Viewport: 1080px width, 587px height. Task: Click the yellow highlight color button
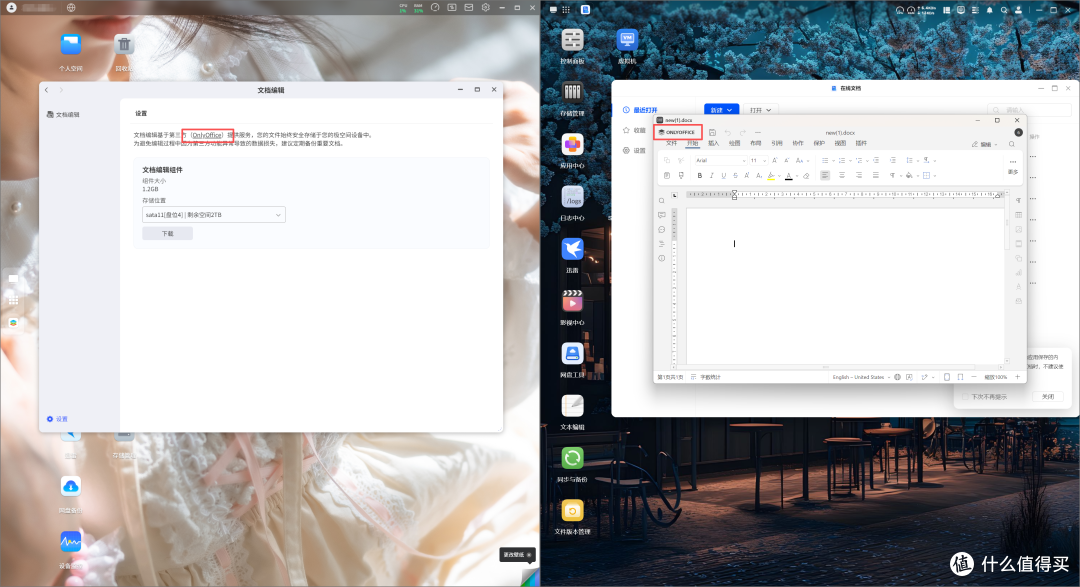tap(771, 176)
